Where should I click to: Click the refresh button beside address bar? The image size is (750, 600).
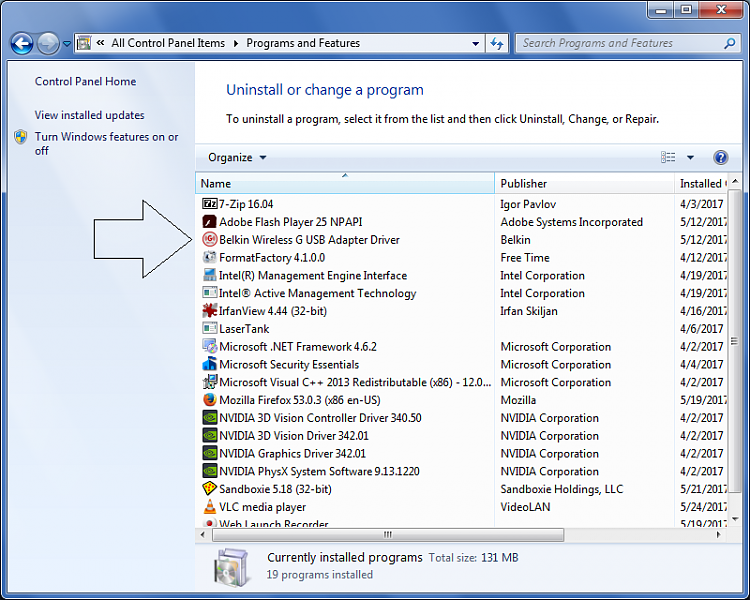click(x=497, y=44)
